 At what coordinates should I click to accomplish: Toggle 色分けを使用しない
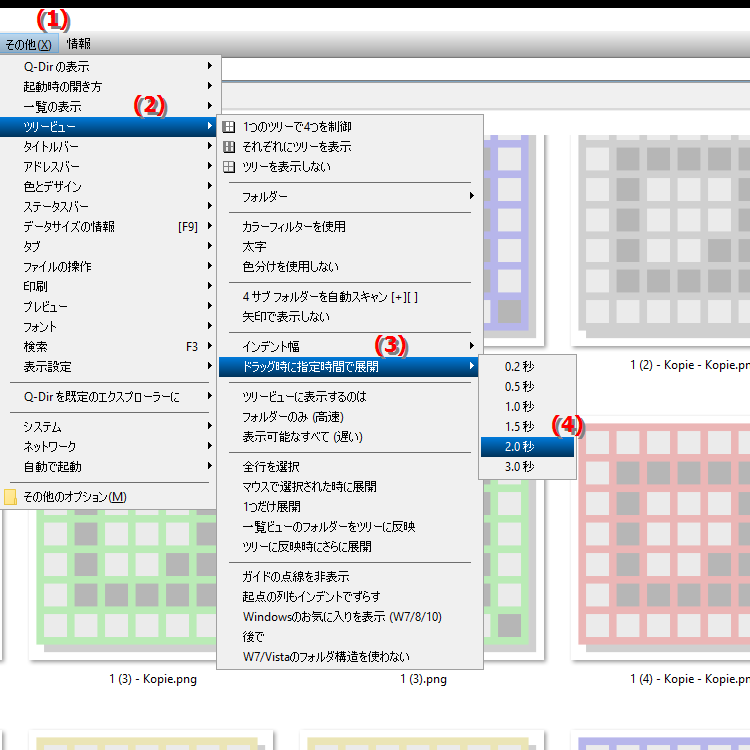(x=350, y=266)
